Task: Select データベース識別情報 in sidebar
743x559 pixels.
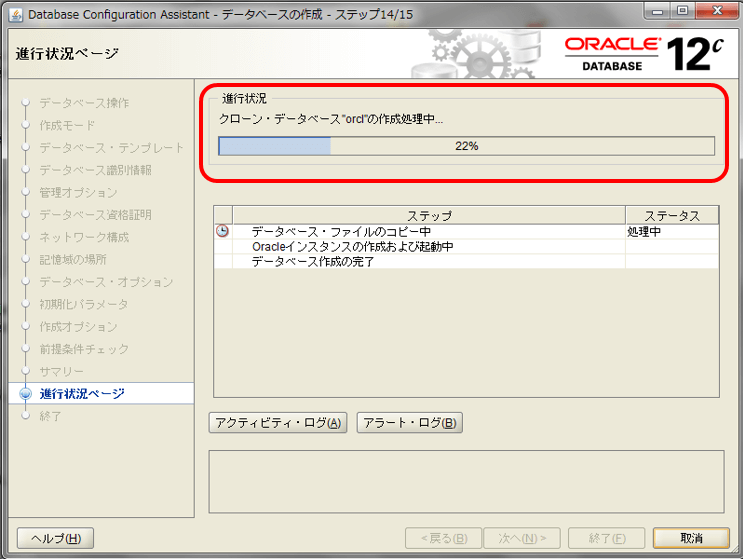Action: point(95,170)
